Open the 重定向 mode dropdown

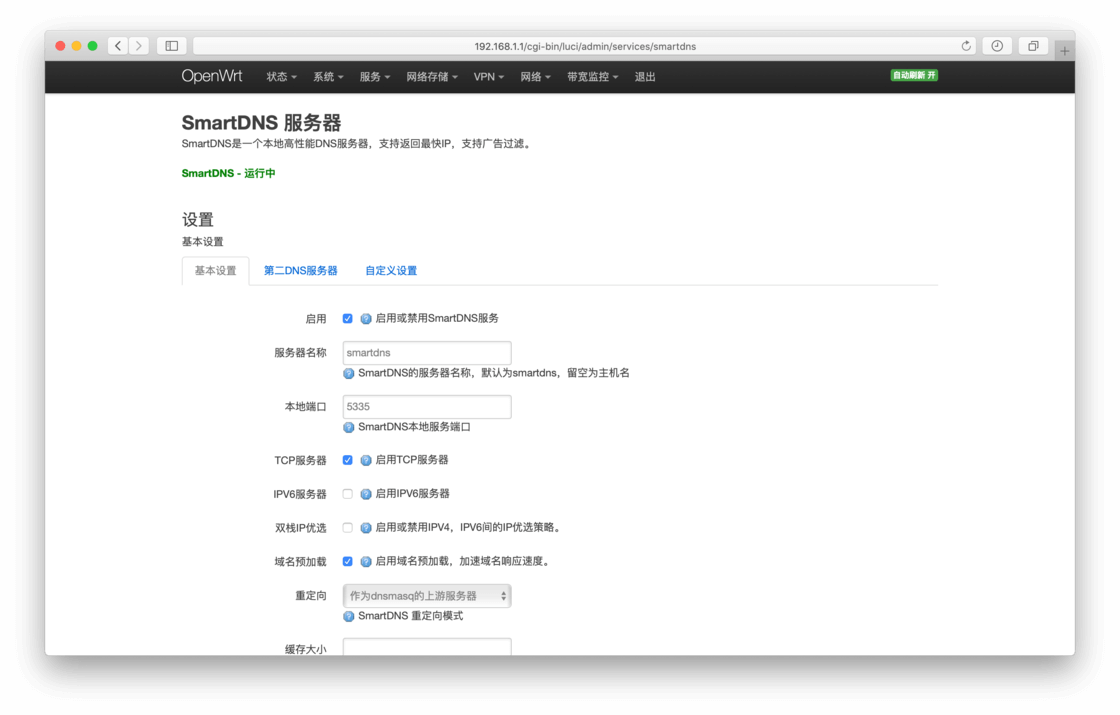pyautogui.click(x=427, y=595)
